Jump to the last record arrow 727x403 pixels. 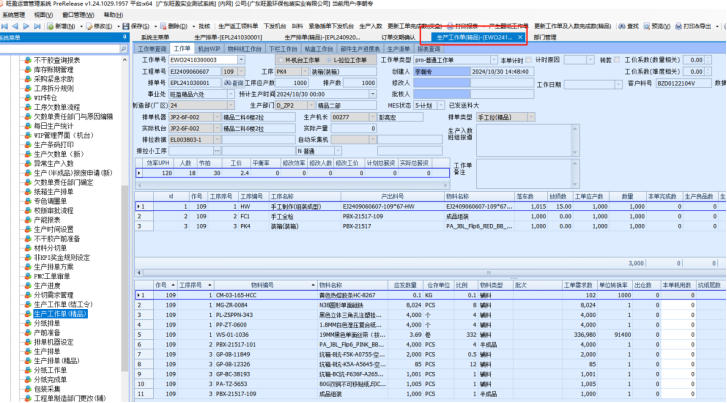point(37,26)
